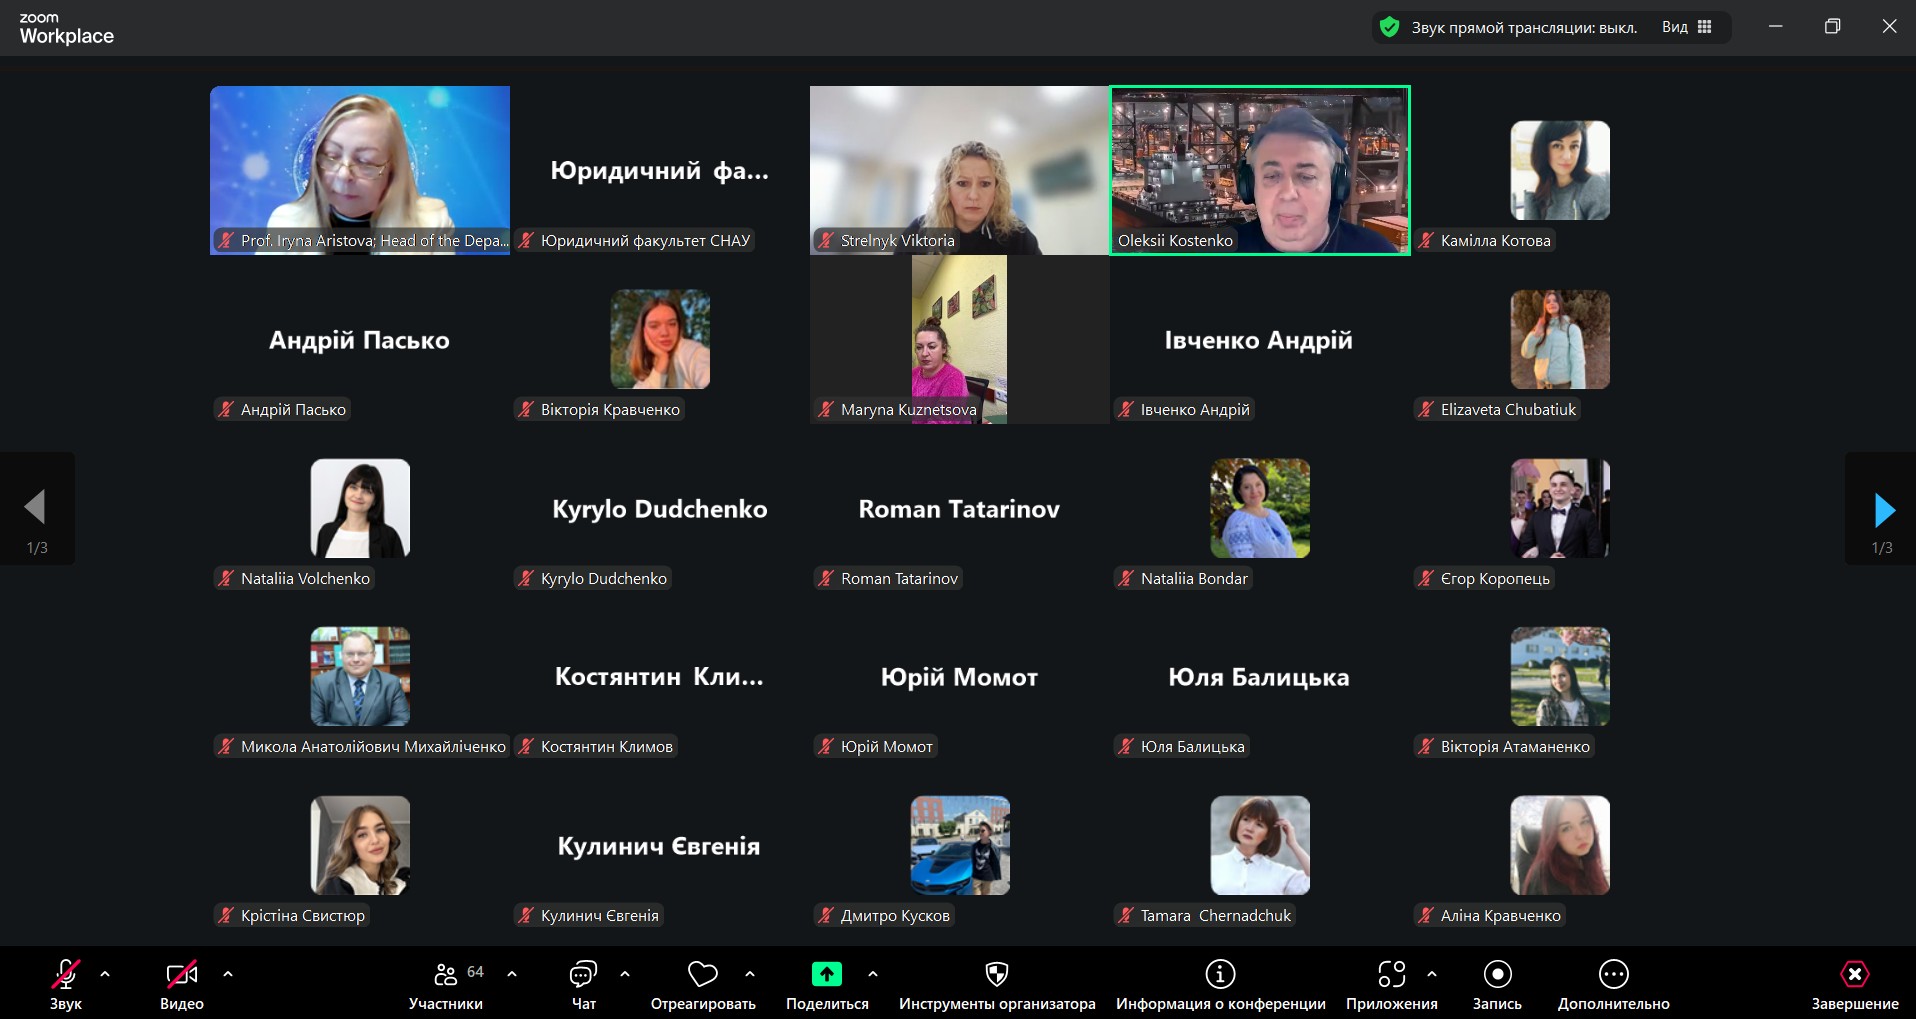The width and height of the screenshot is (1916, 1019).
Task: Expand audio settings arrow next to microphone
Action: [105, 973]
